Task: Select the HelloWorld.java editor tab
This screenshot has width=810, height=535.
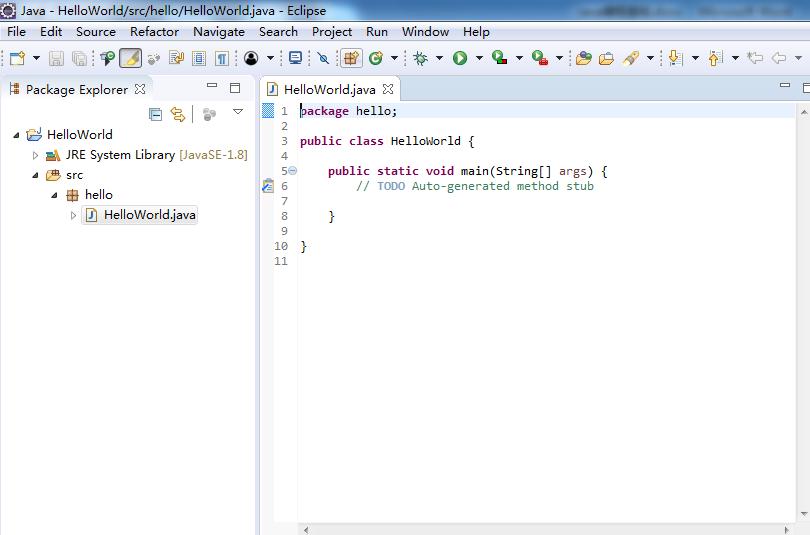Action: pyautogui.click(x=330, y=89)
